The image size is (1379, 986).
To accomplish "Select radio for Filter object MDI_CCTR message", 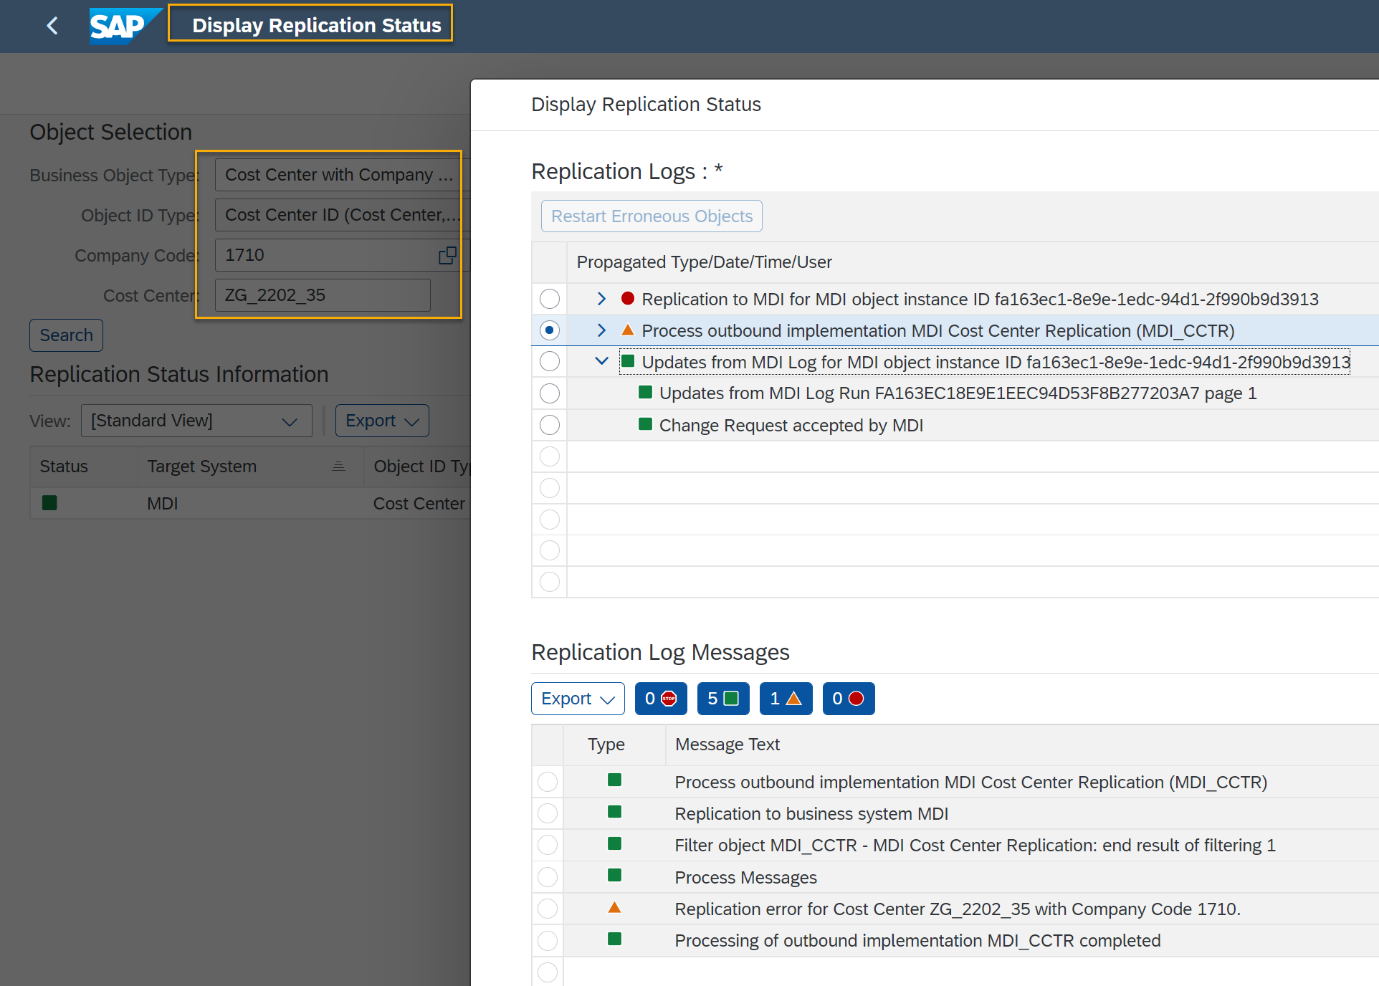I will (548, 845).
